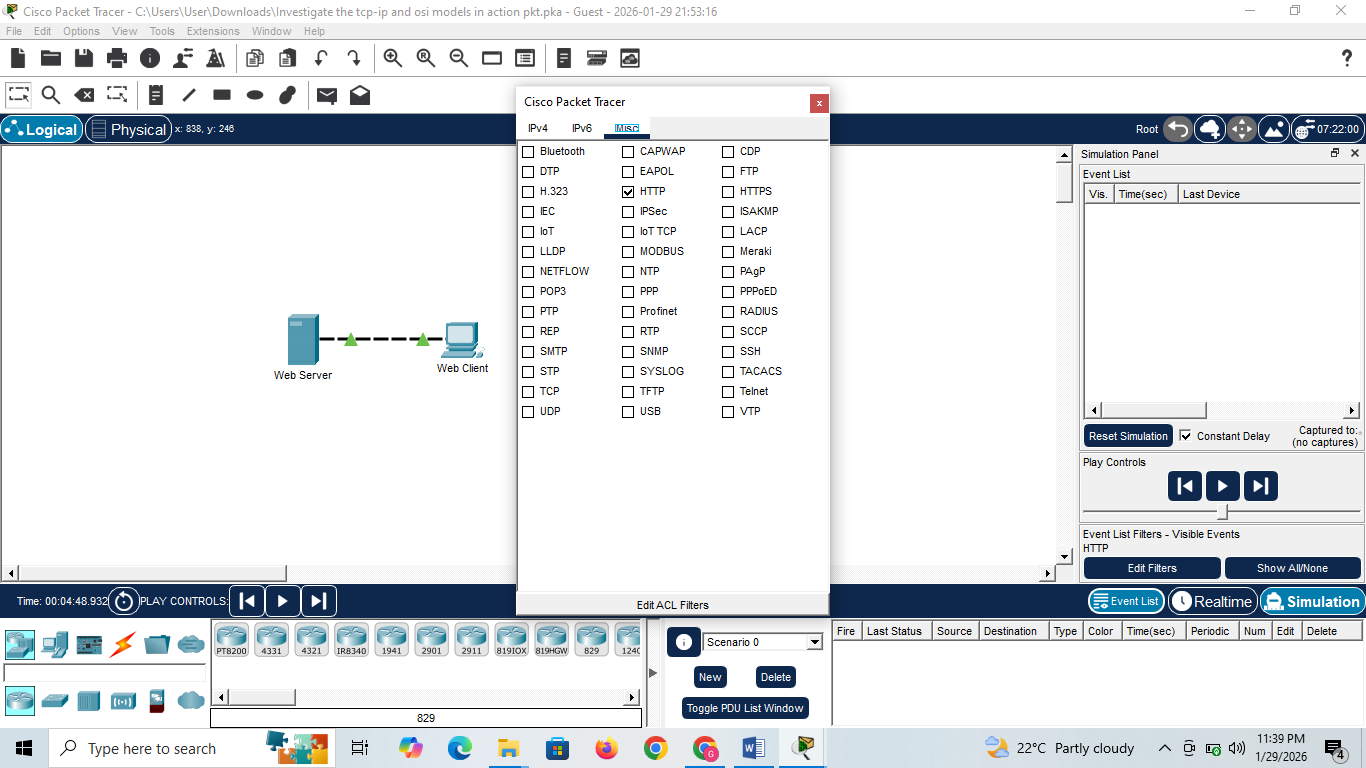The width and height of the screenshot is (1366, 768).
Task: Click the Zoom In icon
Action: 393,58
